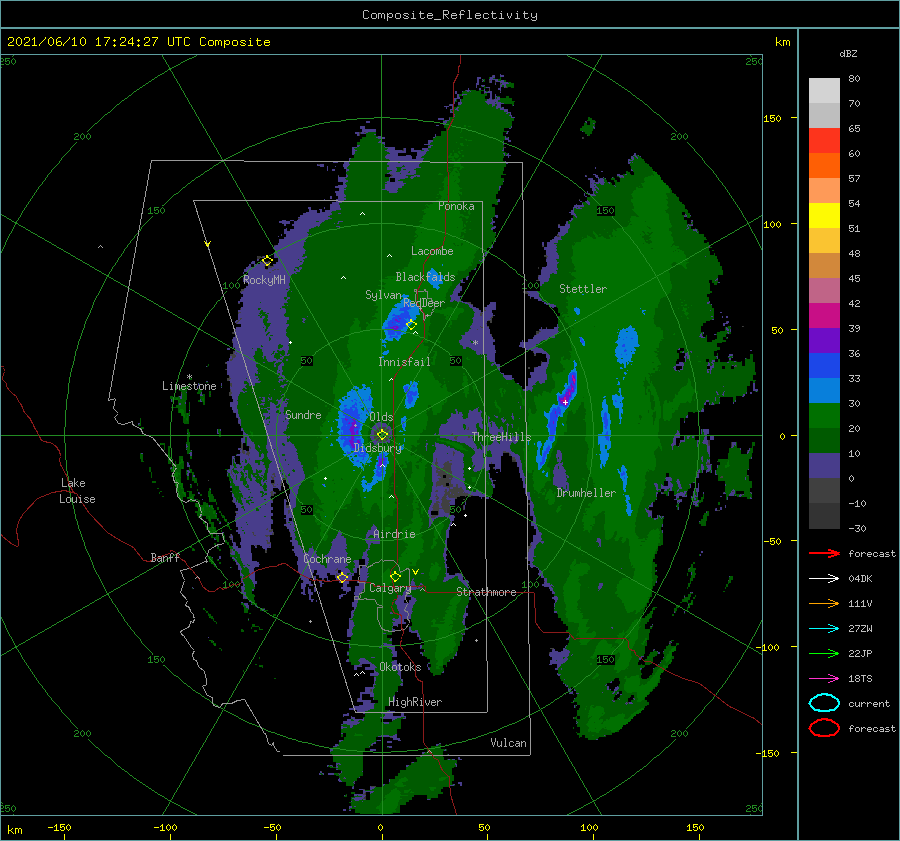Click the Cochrane city label
900x841 pixels.
point(327,559)
